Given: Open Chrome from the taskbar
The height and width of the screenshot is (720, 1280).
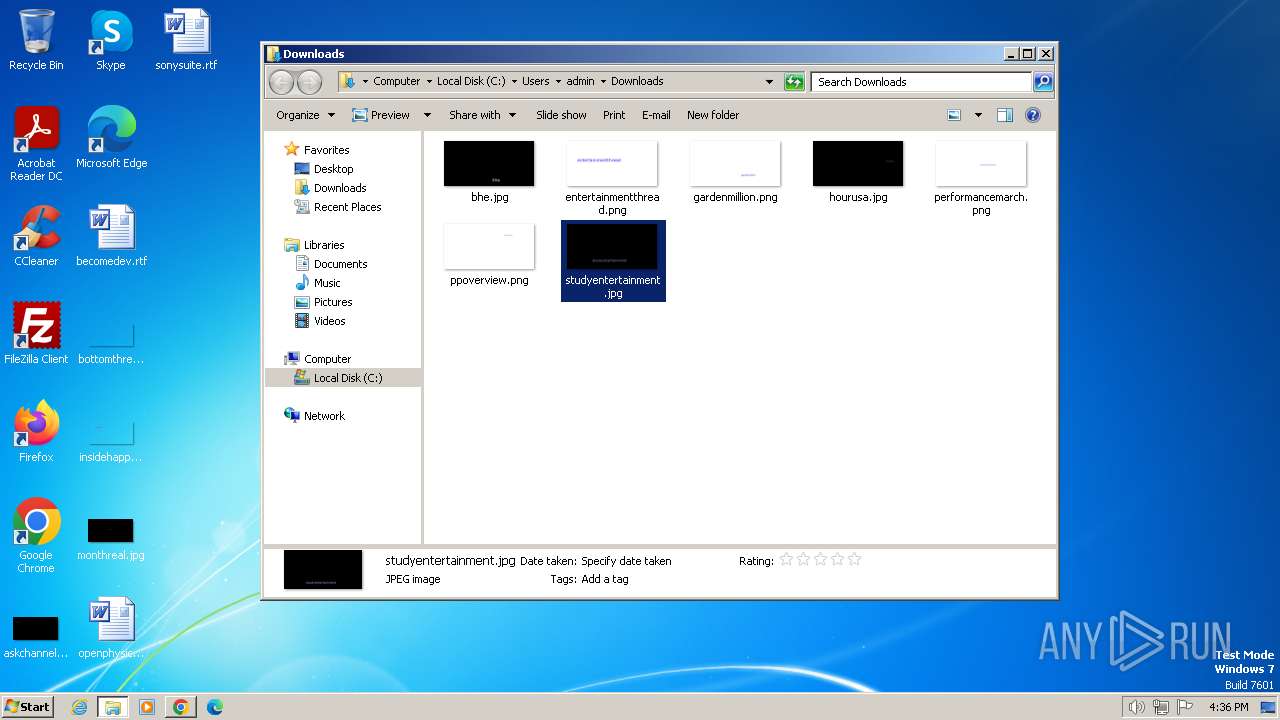Looking at the screenshot, I should 180,707.
